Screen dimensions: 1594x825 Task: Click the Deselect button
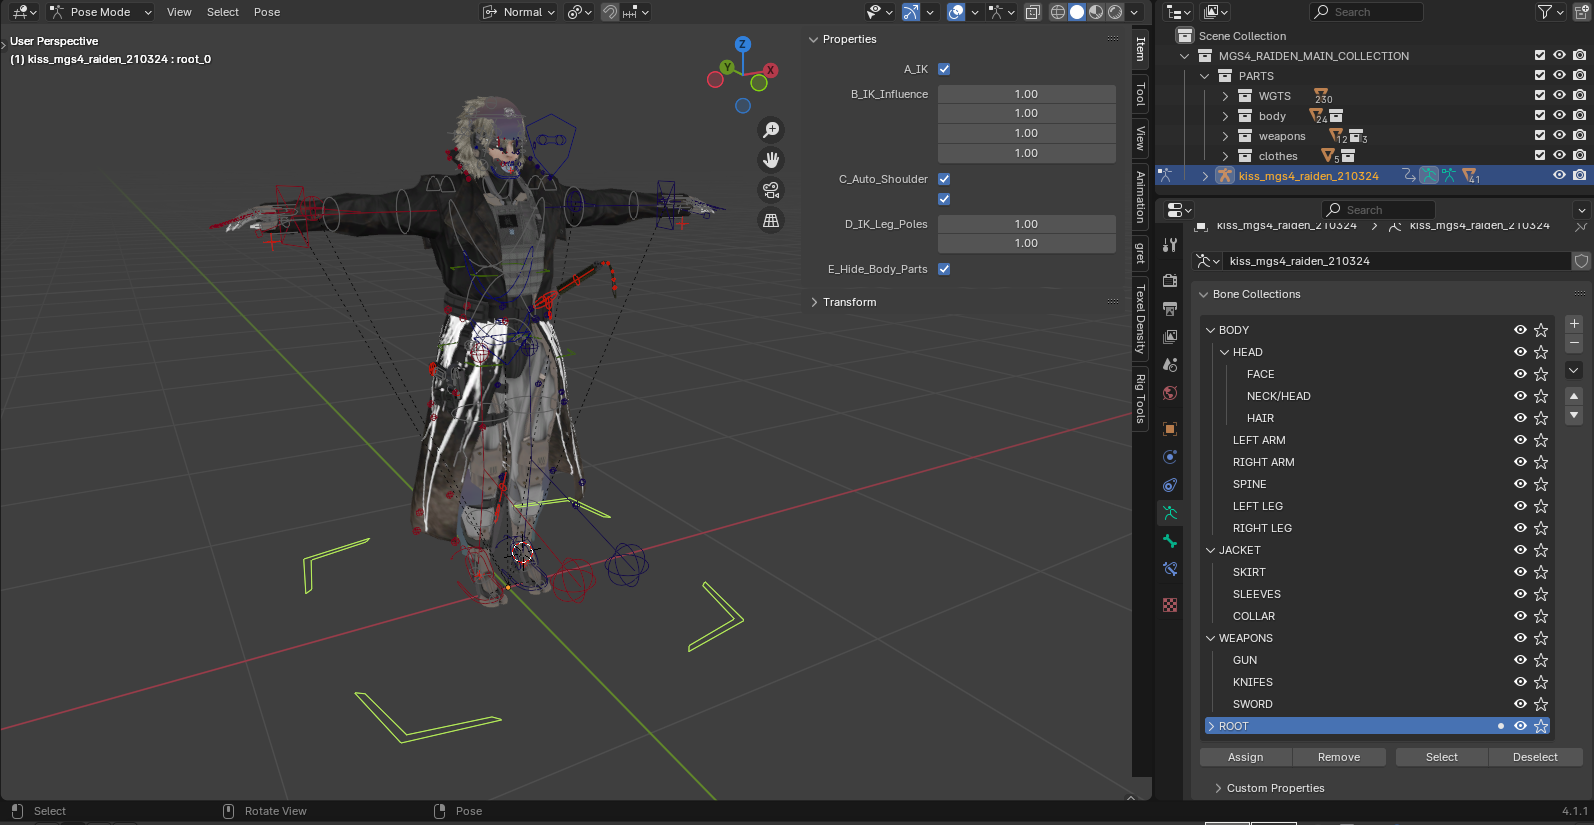1535,757
